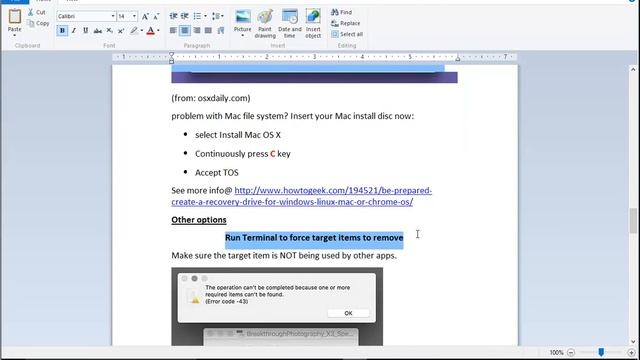This screenshot has height=360, width=640.
Task: Copy the selection using Copy
Action: (x=38, y=23)
